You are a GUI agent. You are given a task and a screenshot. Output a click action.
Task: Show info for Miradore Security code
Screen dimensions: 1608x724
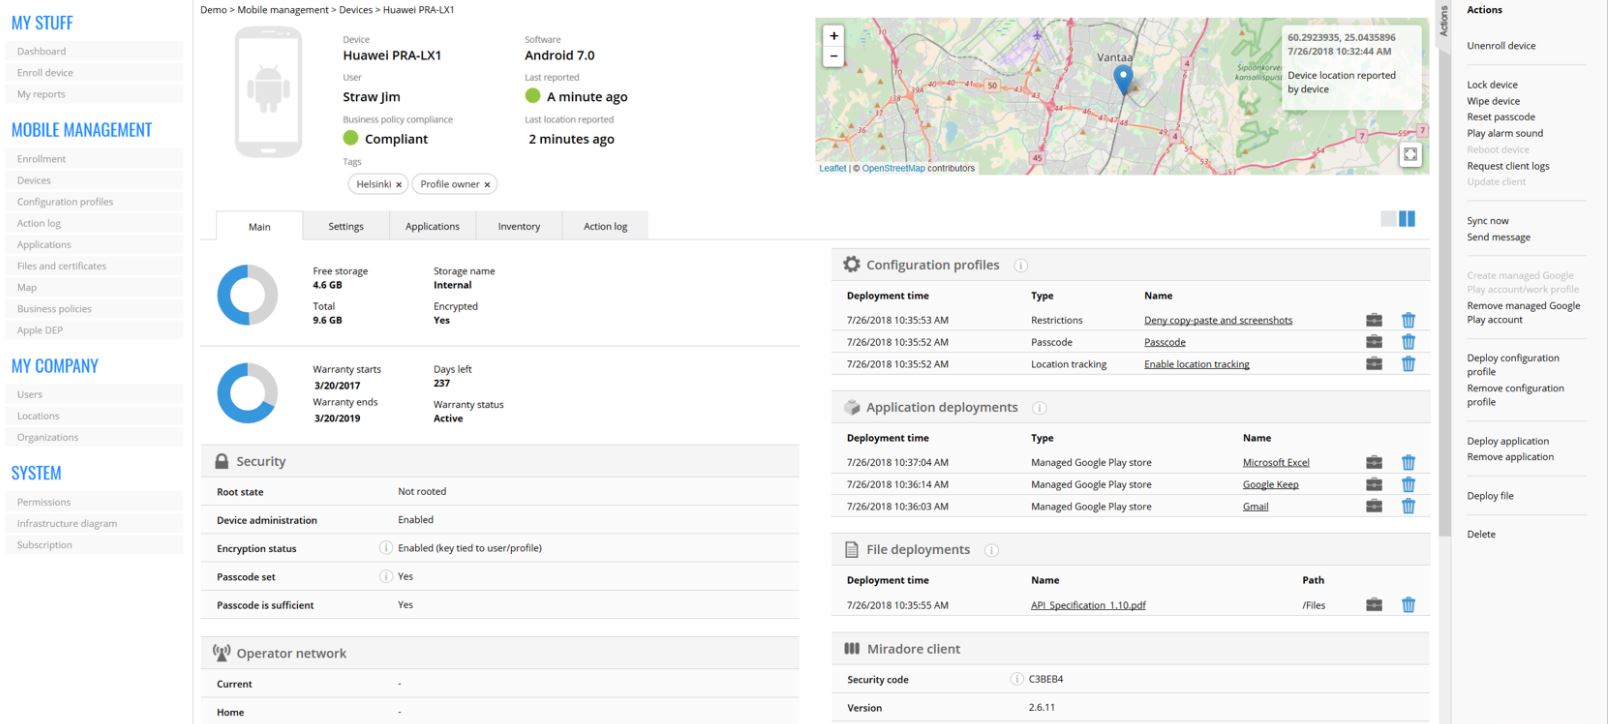1017,679
